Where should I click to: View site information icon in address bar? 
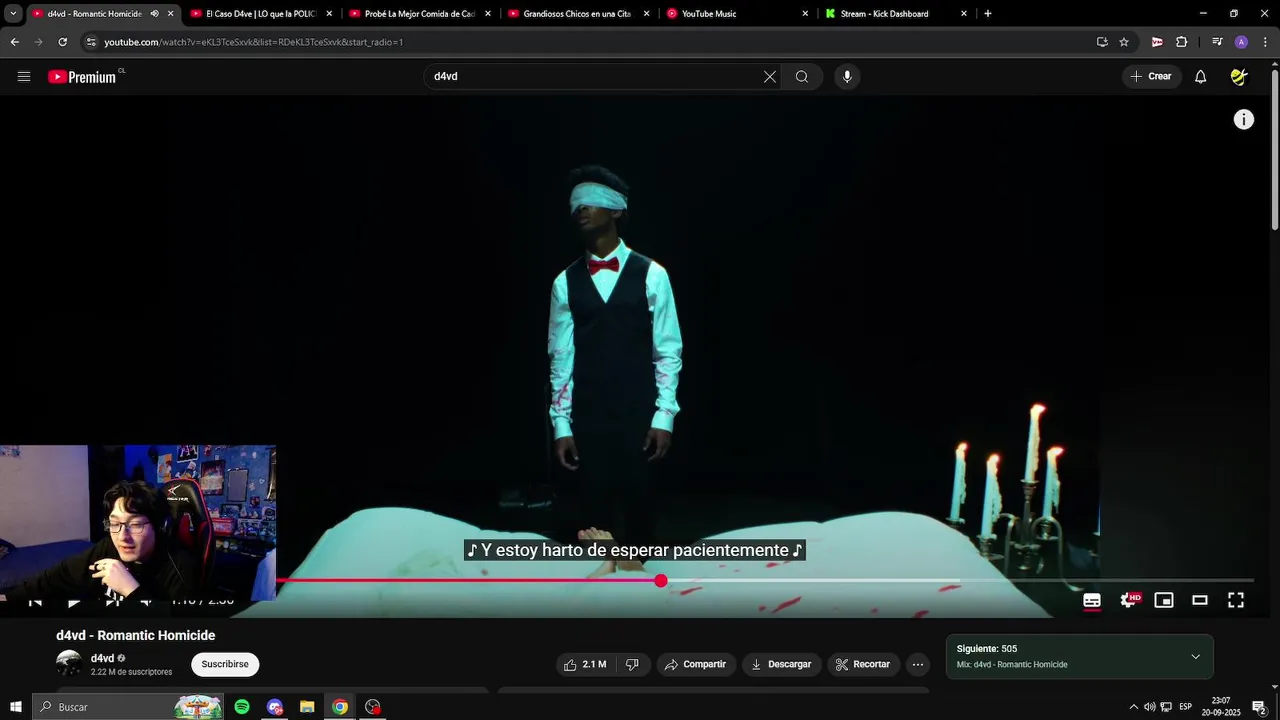[x=91, y=42]
